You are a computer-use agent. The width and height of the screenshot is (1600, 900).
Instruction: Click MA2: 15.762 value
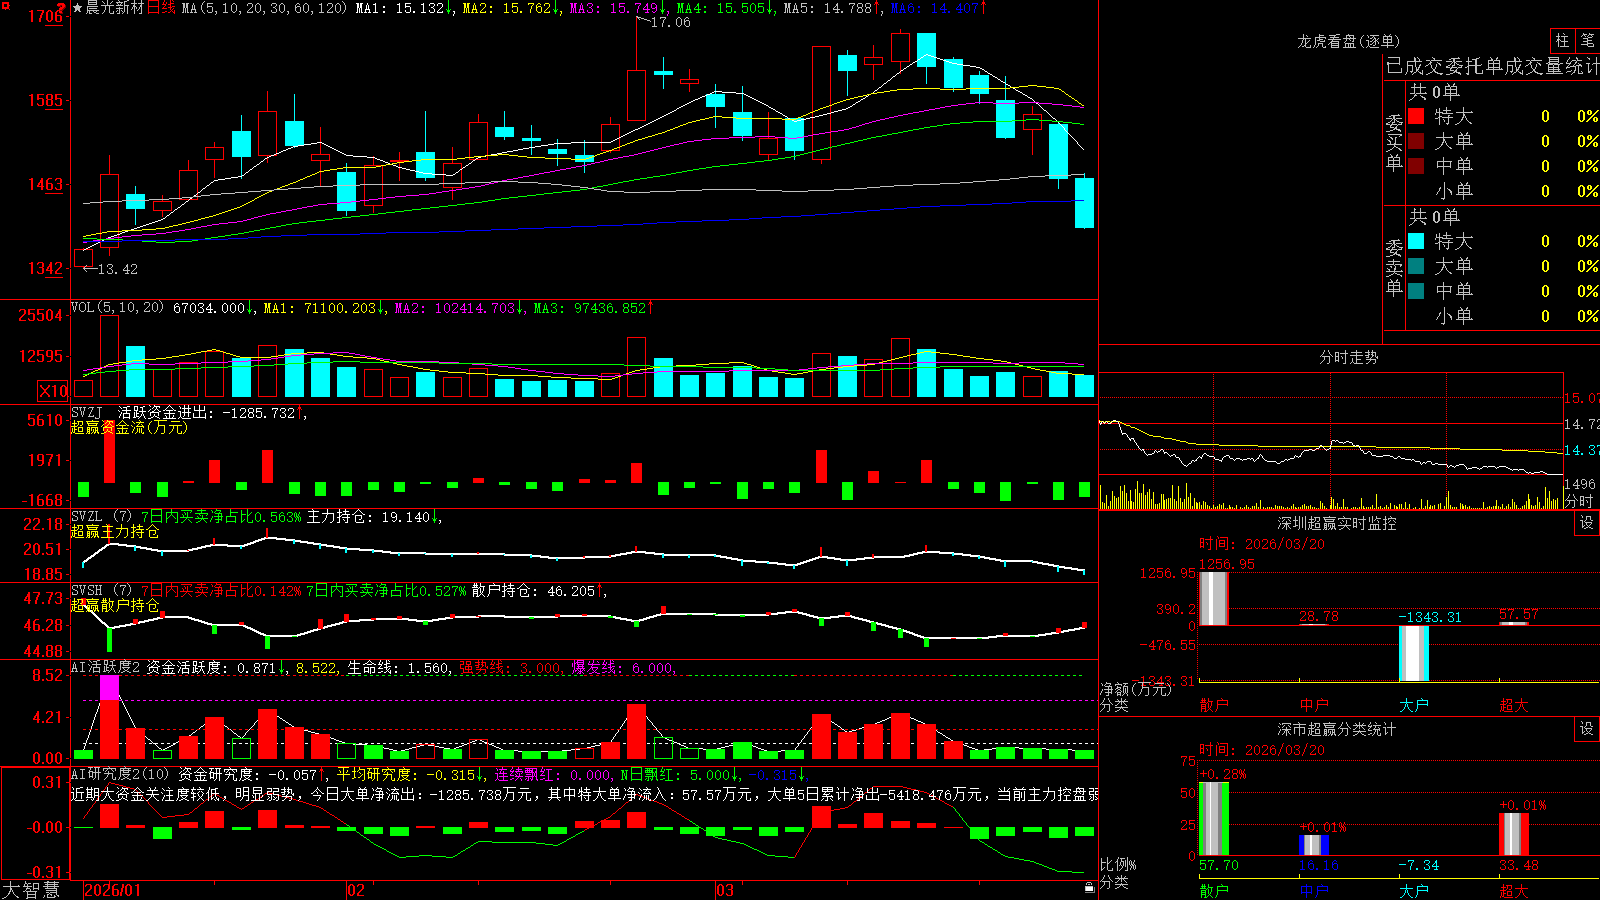click(512, 8)
